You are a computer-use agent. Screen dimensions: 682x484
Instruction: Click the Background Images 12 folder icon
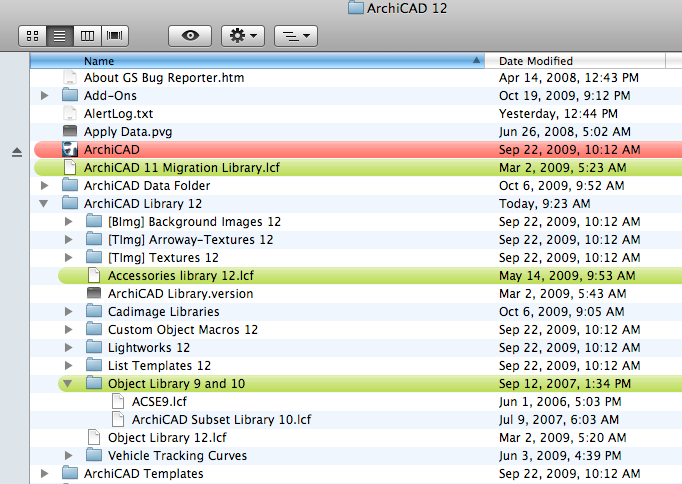click(94, 221)
